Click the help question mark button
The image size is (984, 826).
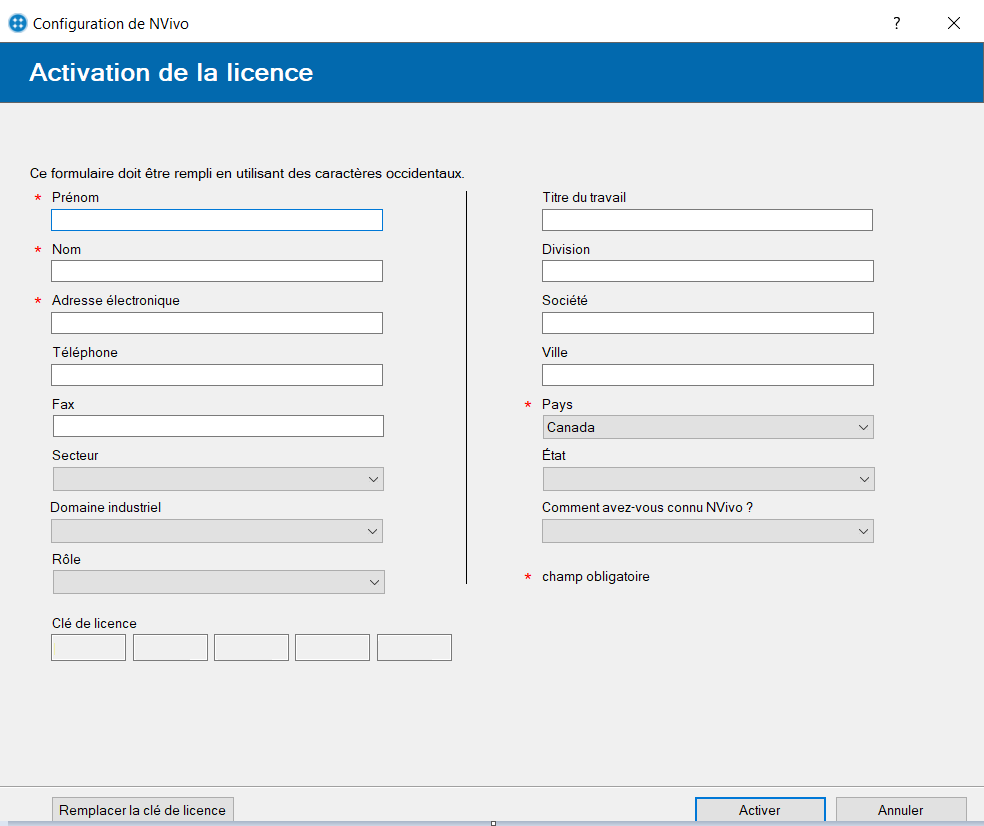(x=897, y=23)
